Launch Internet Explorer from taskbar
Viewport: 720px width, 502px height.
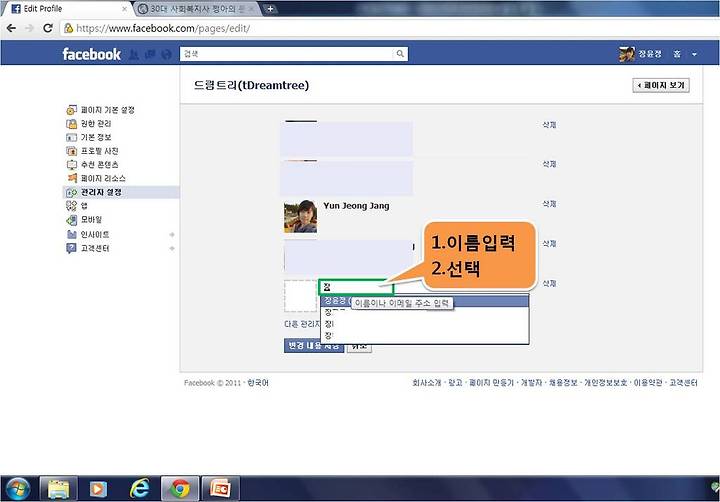pyautogui.click(x=139, y=489)
